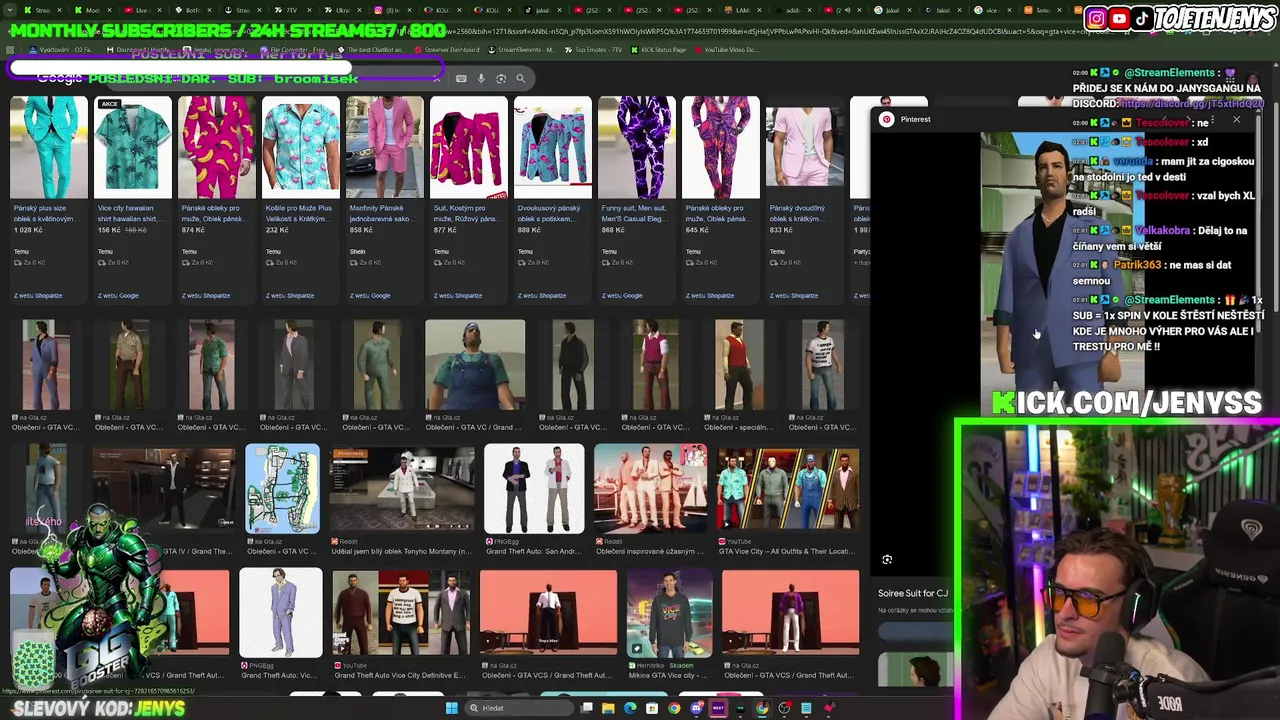
Task: Open the flamingo shirt 232 Kč product
Action: (301, 198)
